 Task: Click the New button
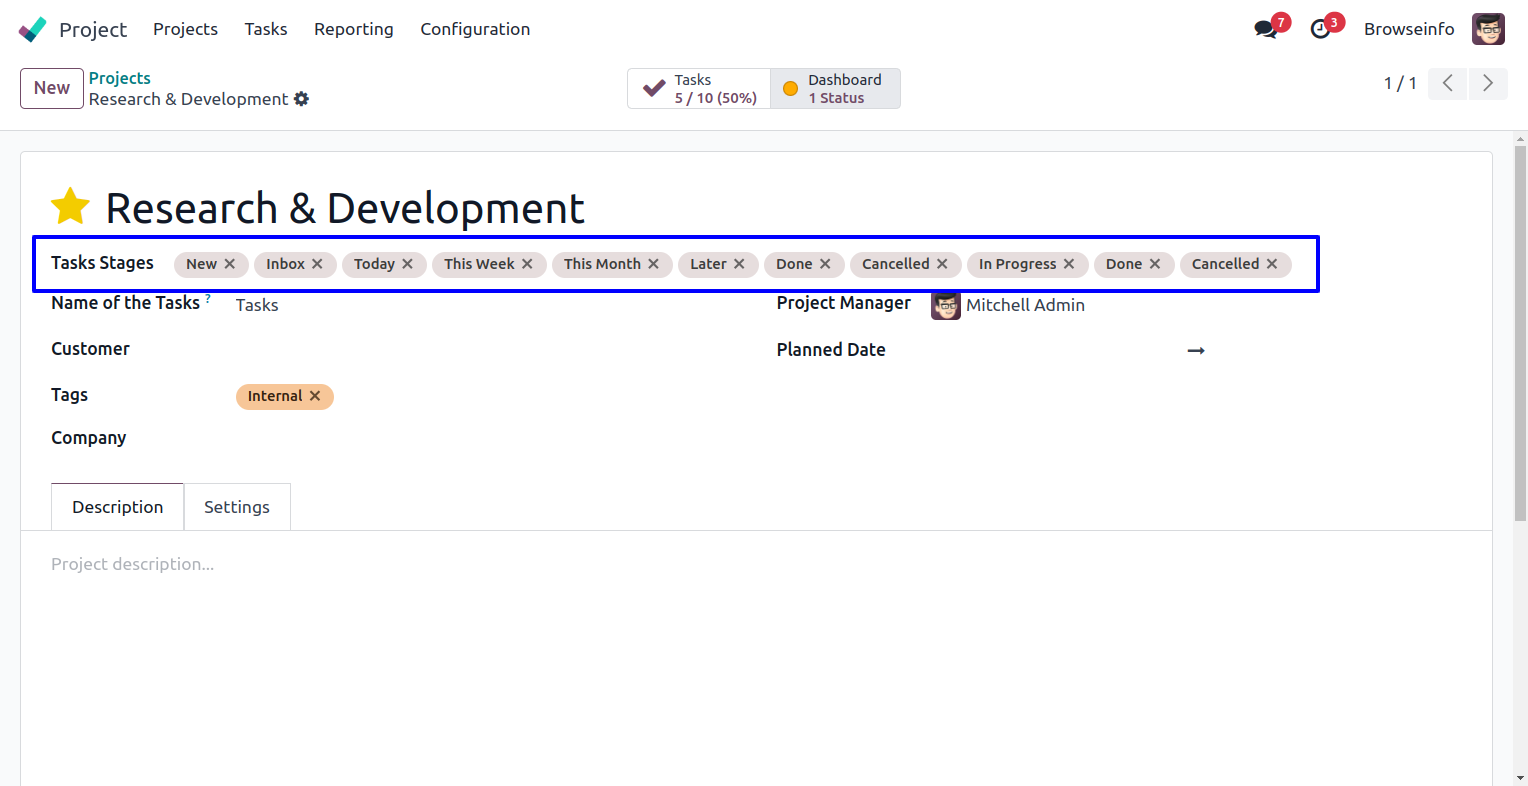point(52,88)
